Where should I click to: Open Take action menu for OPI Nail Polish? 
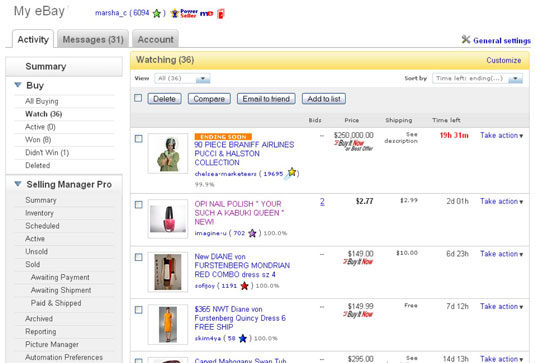coord(501,201)
